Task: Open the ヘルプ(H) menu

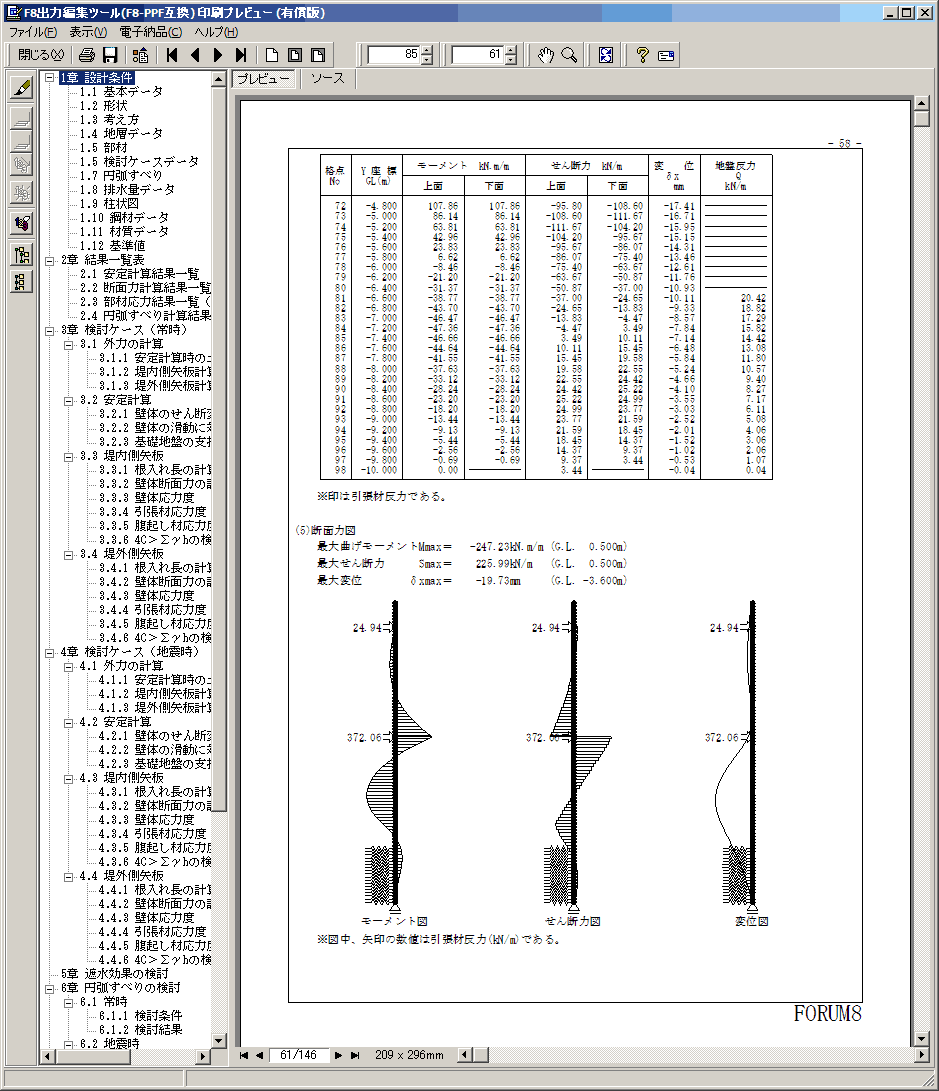Action: (x=216, y=32)
